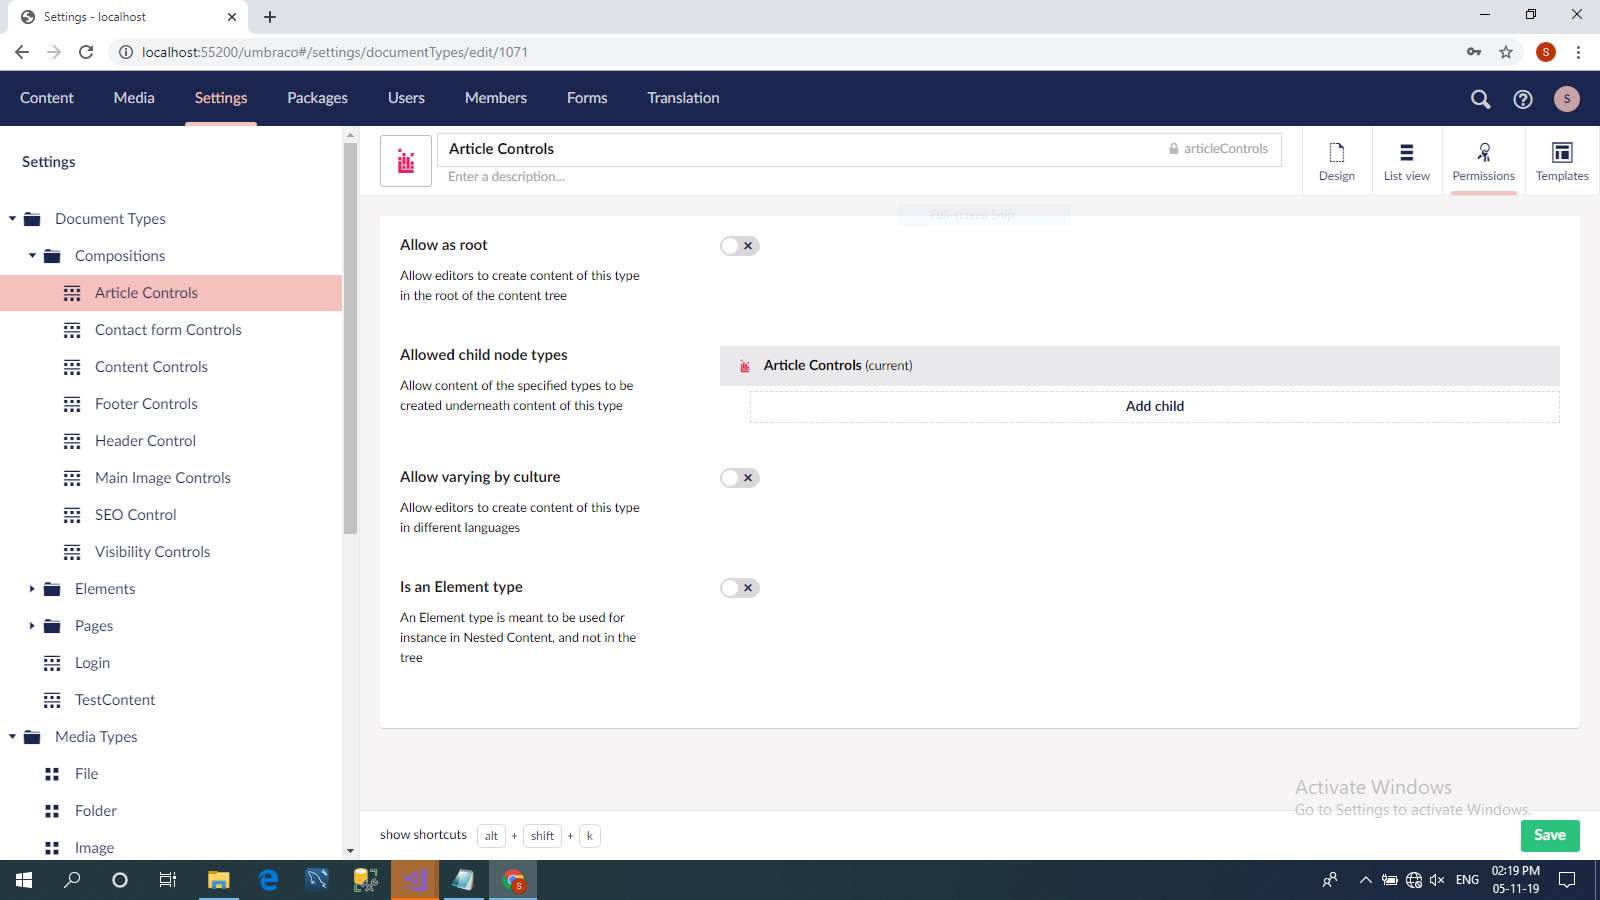The height and width of the screenshot is (900, 1600).
Task: Open Microsoft Edge from the taskbar
Action: [x=268, y=880]
